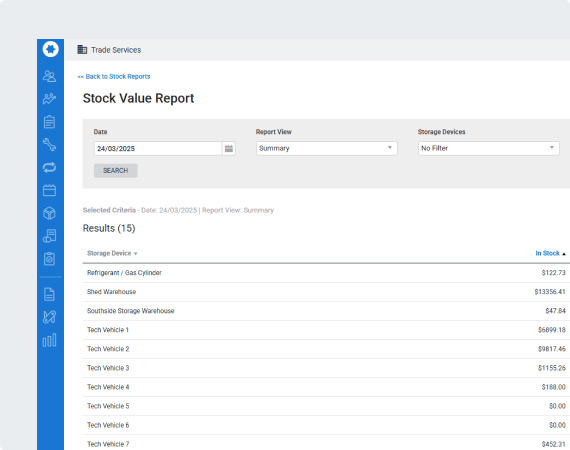This screenshot has width=570, height=450.
Task: Select the Tech Vehicle 4 row
Action: (x=326, y=387)
